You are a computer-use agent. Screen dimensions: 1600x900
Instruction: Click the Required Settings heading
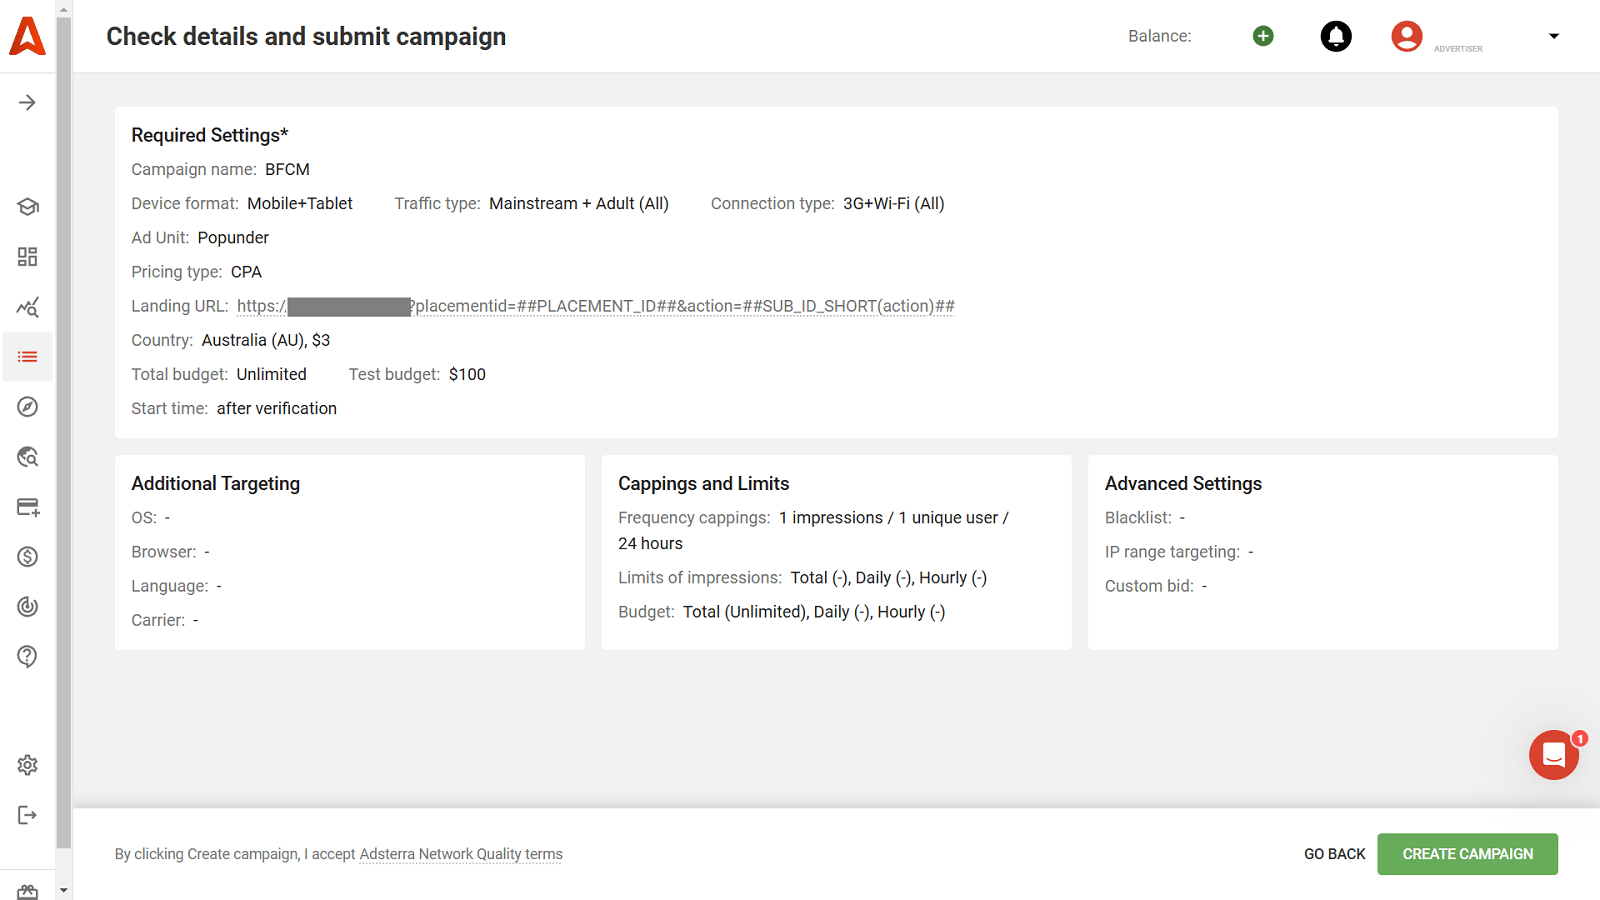click(x=210, y=135)
